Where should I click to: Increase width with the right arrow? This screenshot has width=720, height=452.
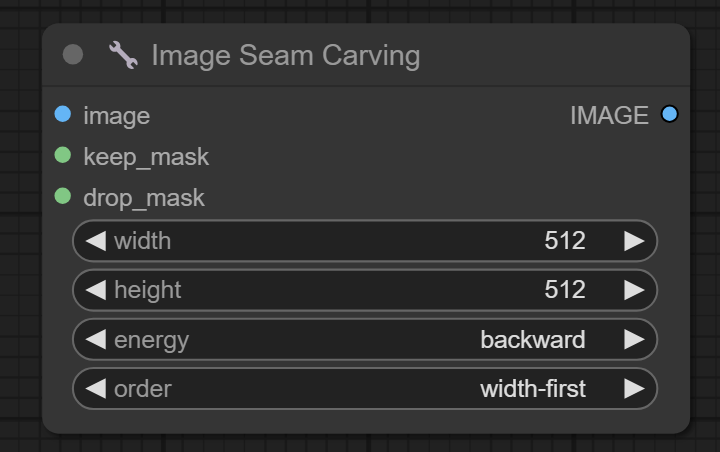coord(634,241)
